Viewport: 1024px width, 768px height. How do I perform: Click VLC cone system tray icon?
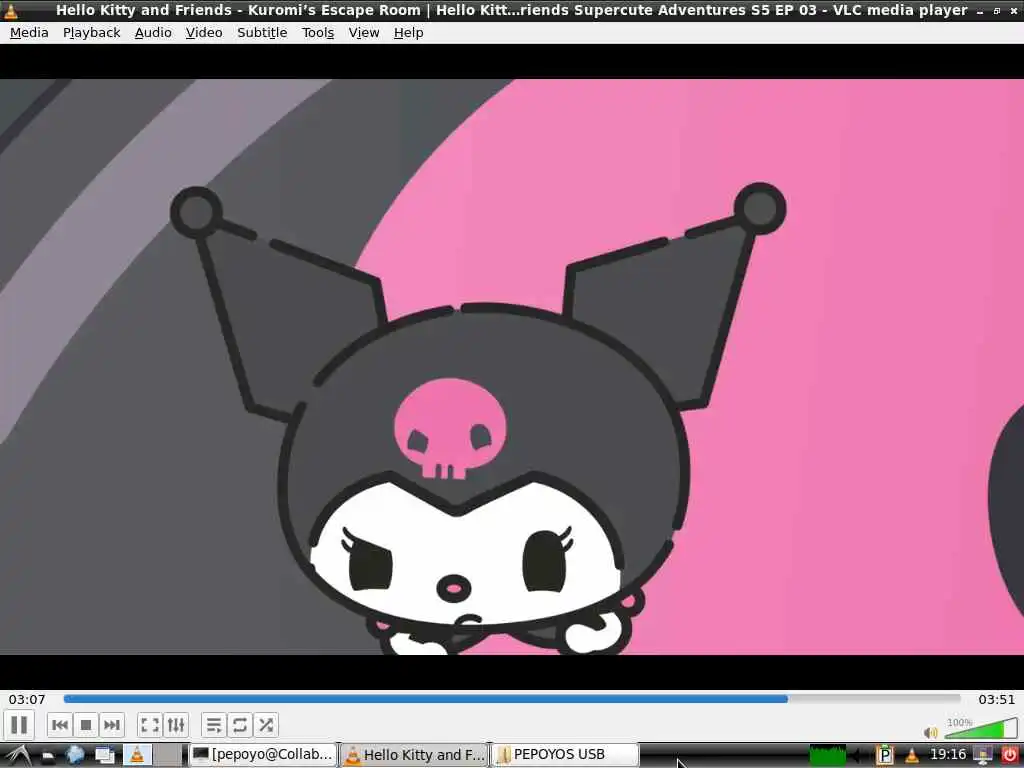point(912,756)
